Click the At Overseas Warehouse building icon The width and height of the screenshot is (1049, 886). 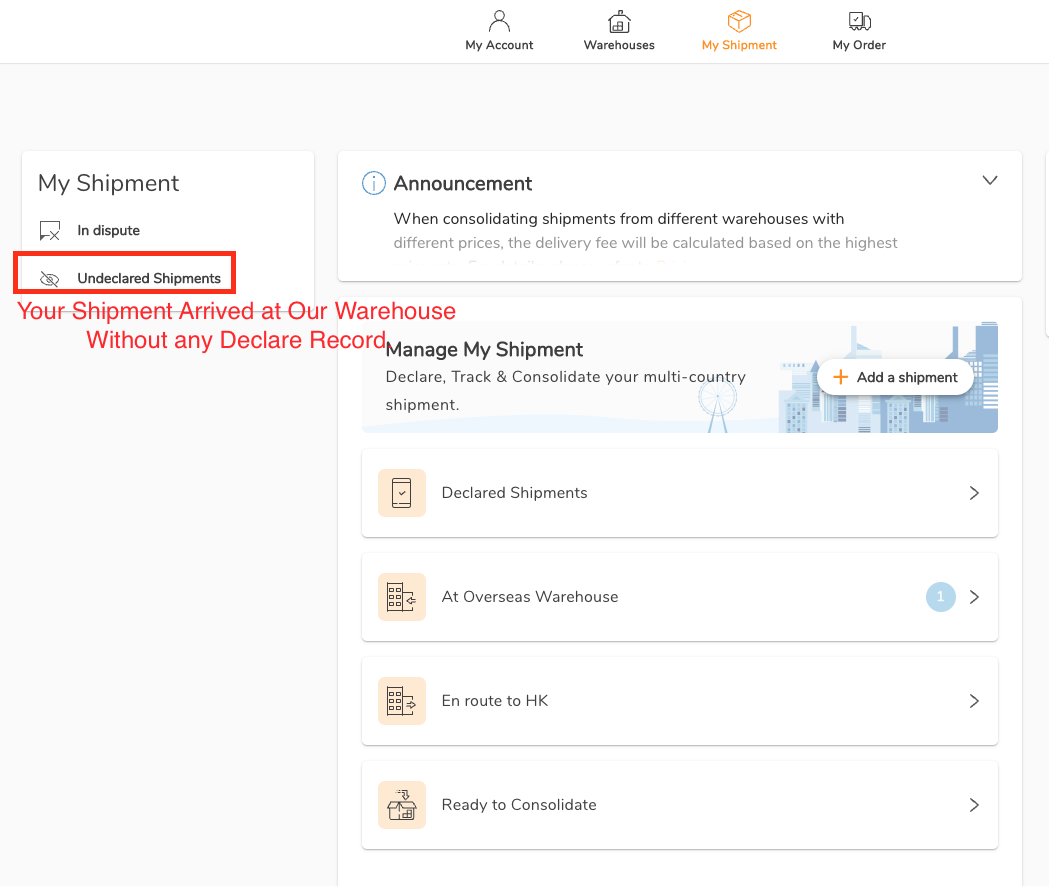click(402, 597)
